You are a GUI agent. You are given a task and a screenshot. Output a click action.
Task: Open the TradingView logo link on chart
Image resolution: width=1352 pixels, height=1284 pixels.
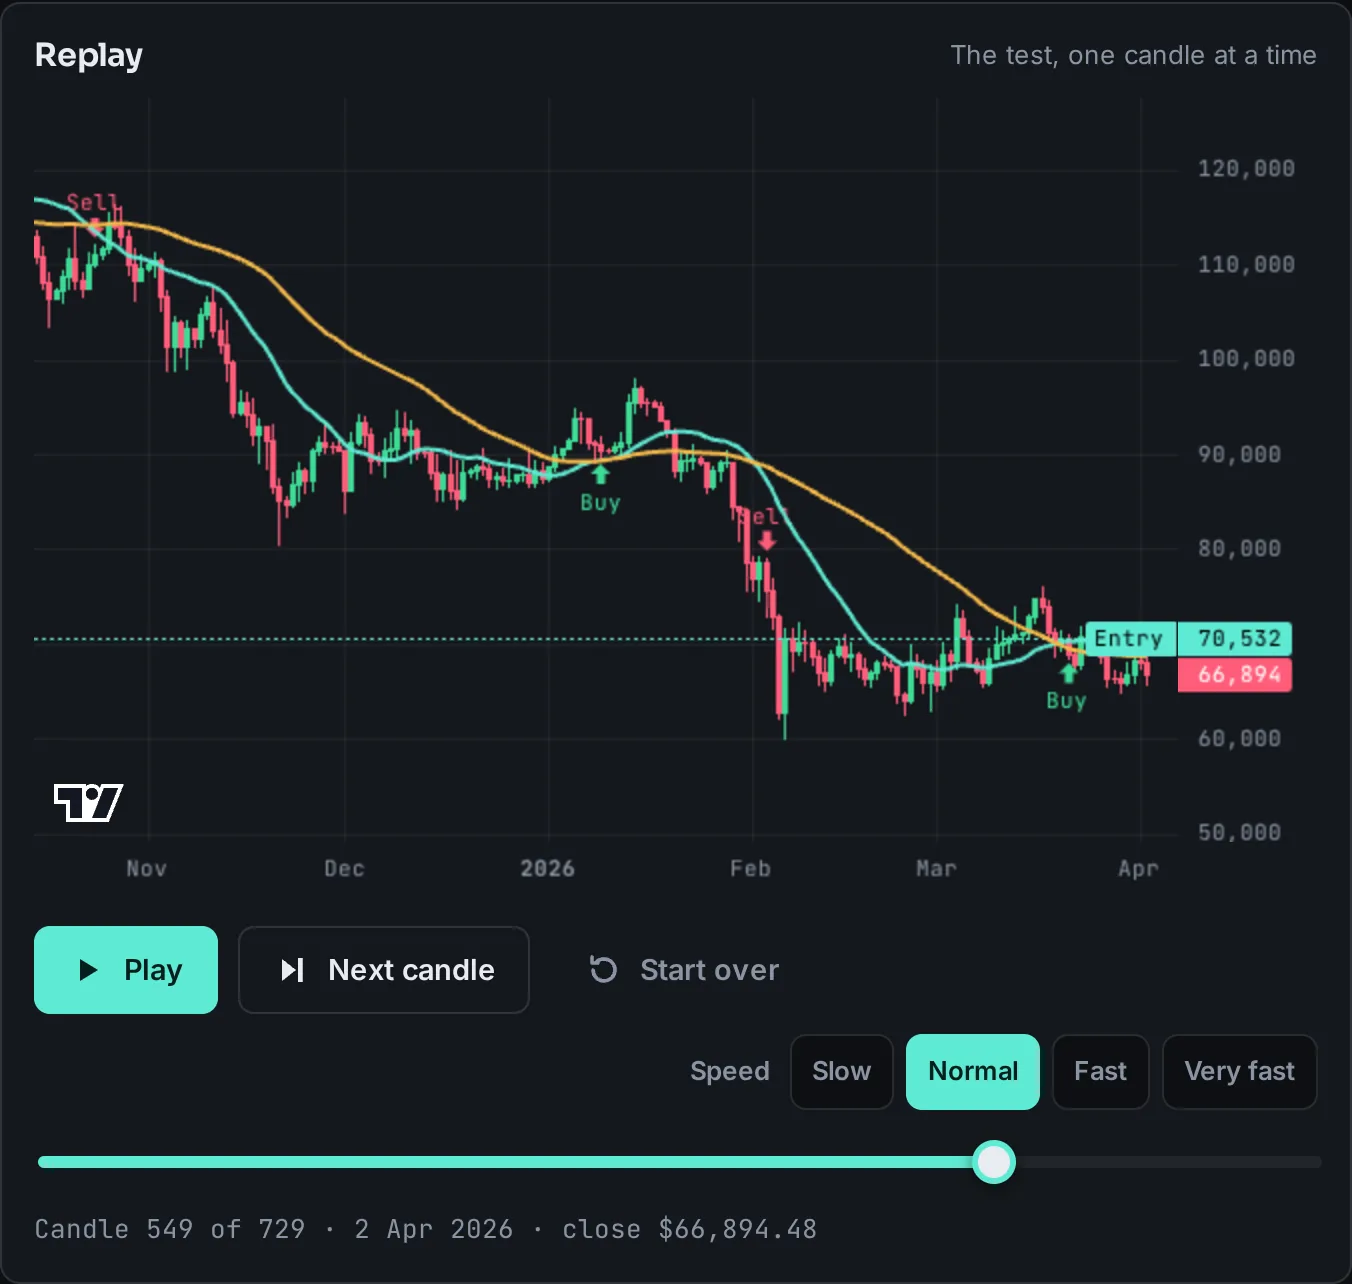pyautogui.click(x=88, y=802)
